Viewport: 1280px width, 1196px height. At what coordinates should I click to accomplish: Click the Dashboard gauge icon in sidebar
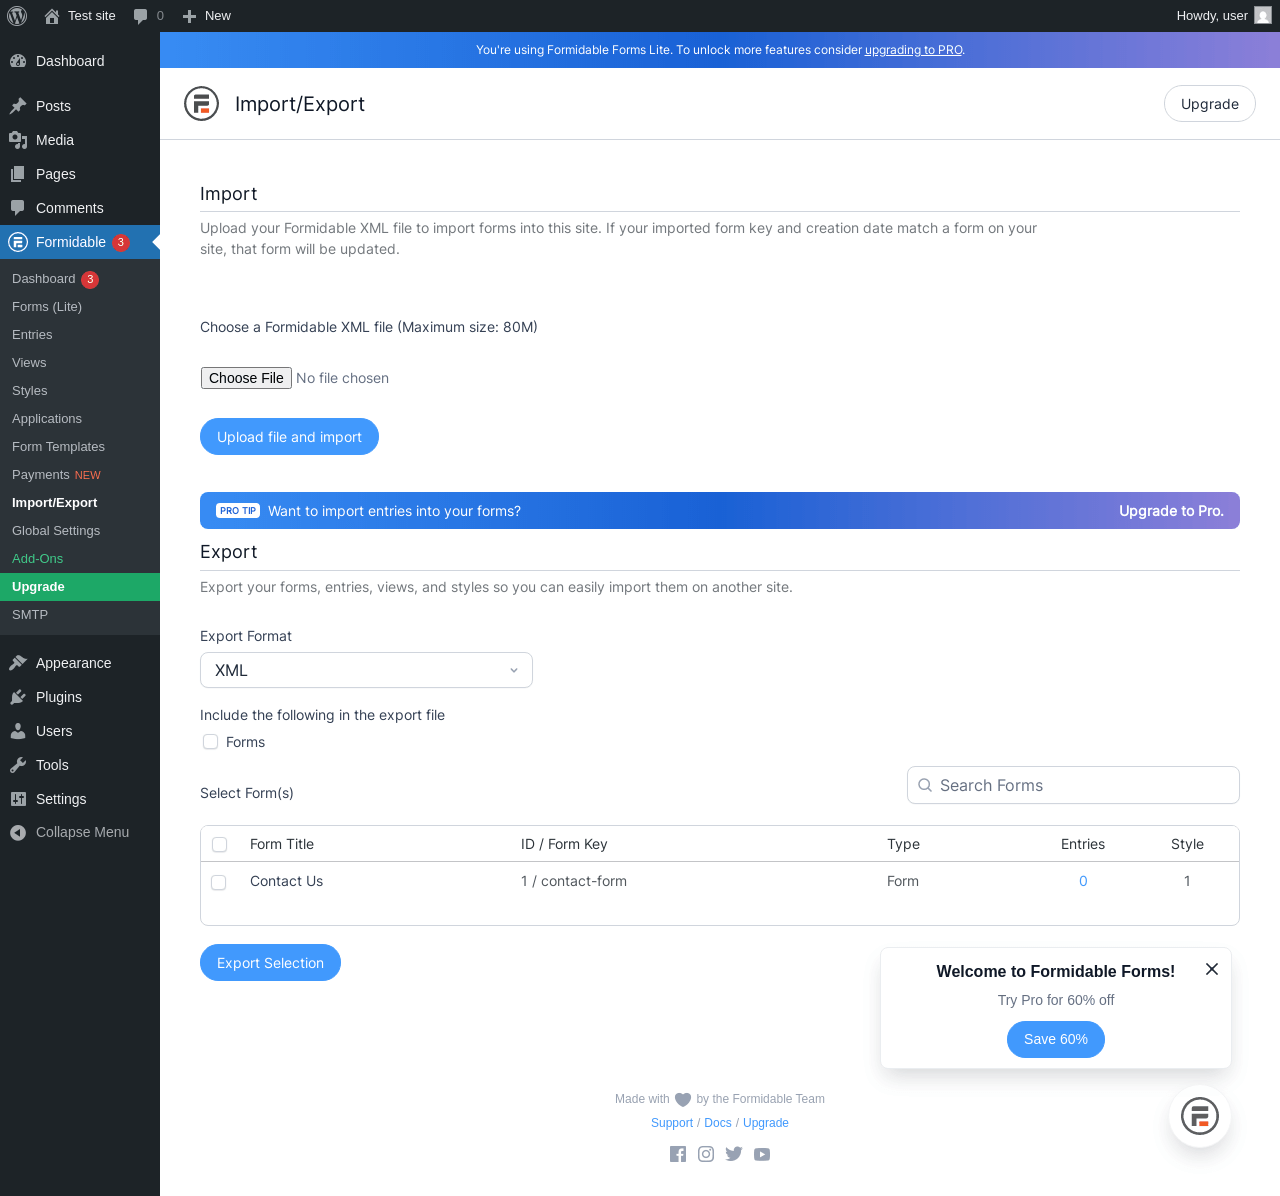tap(18, 61)
